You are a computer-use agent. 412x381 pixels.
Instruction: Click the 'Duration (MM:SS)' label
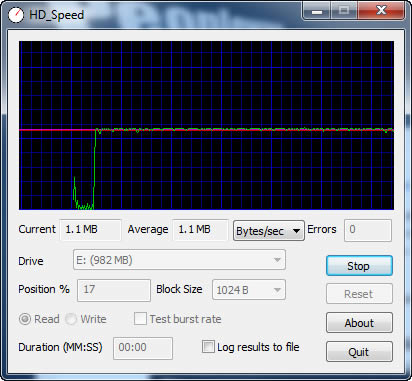click(60, 347)
